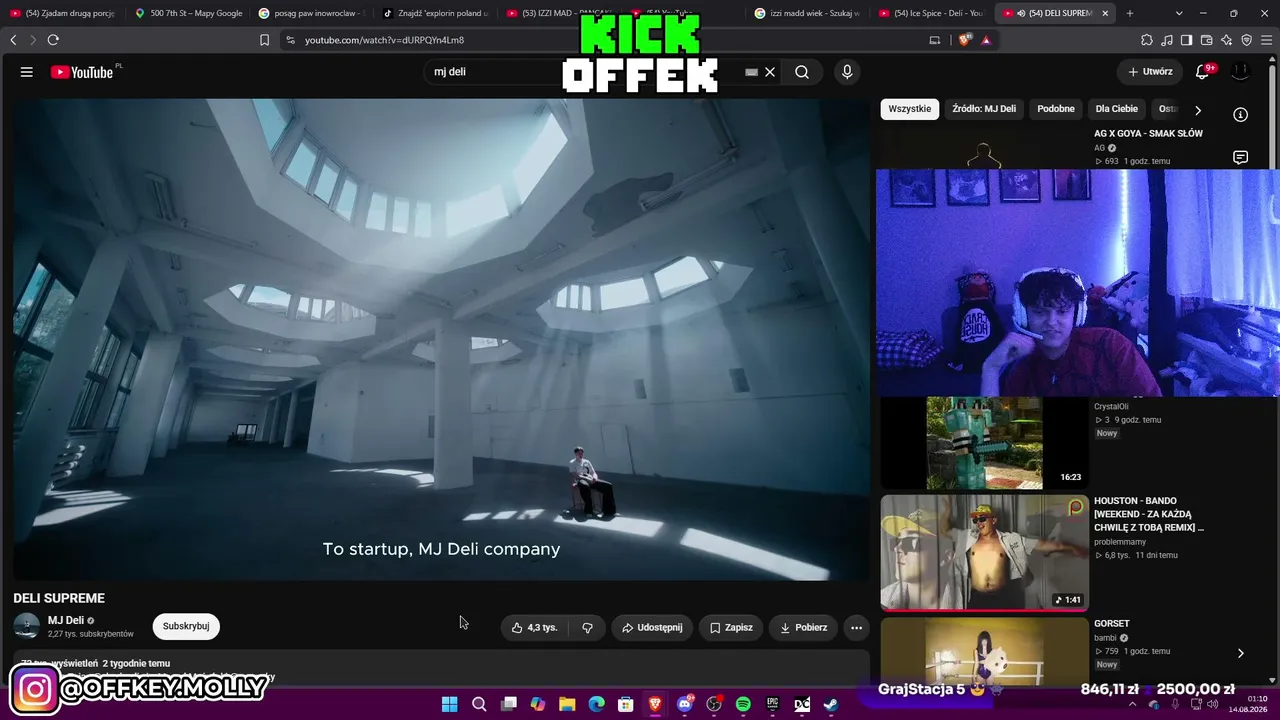Switch to the posąg paw inowroclaw tab
This screenshot has width=1280, height=720.
coord(313,13)
